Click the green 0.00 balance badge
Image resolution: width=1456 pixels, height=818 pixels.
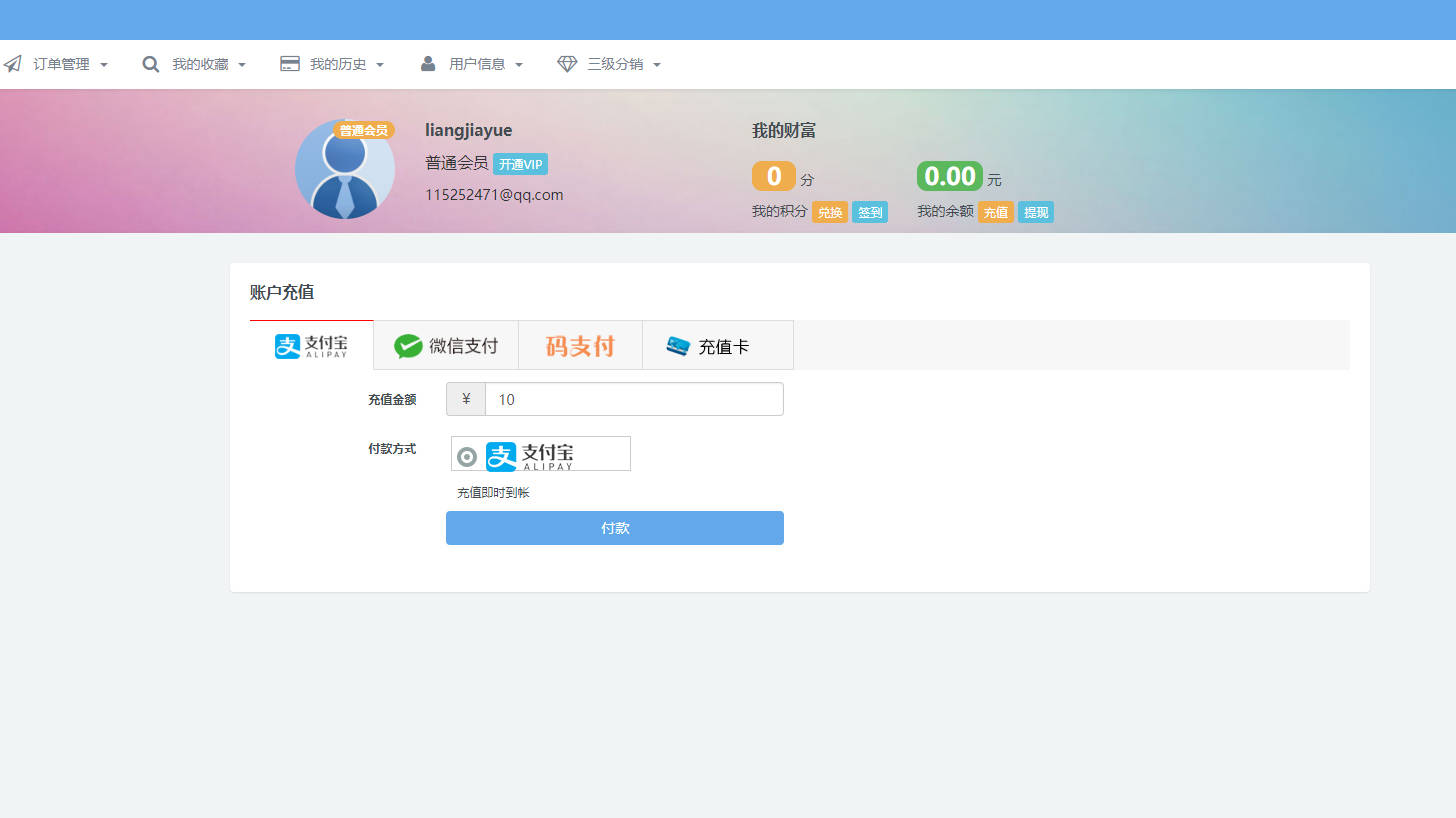950,176
